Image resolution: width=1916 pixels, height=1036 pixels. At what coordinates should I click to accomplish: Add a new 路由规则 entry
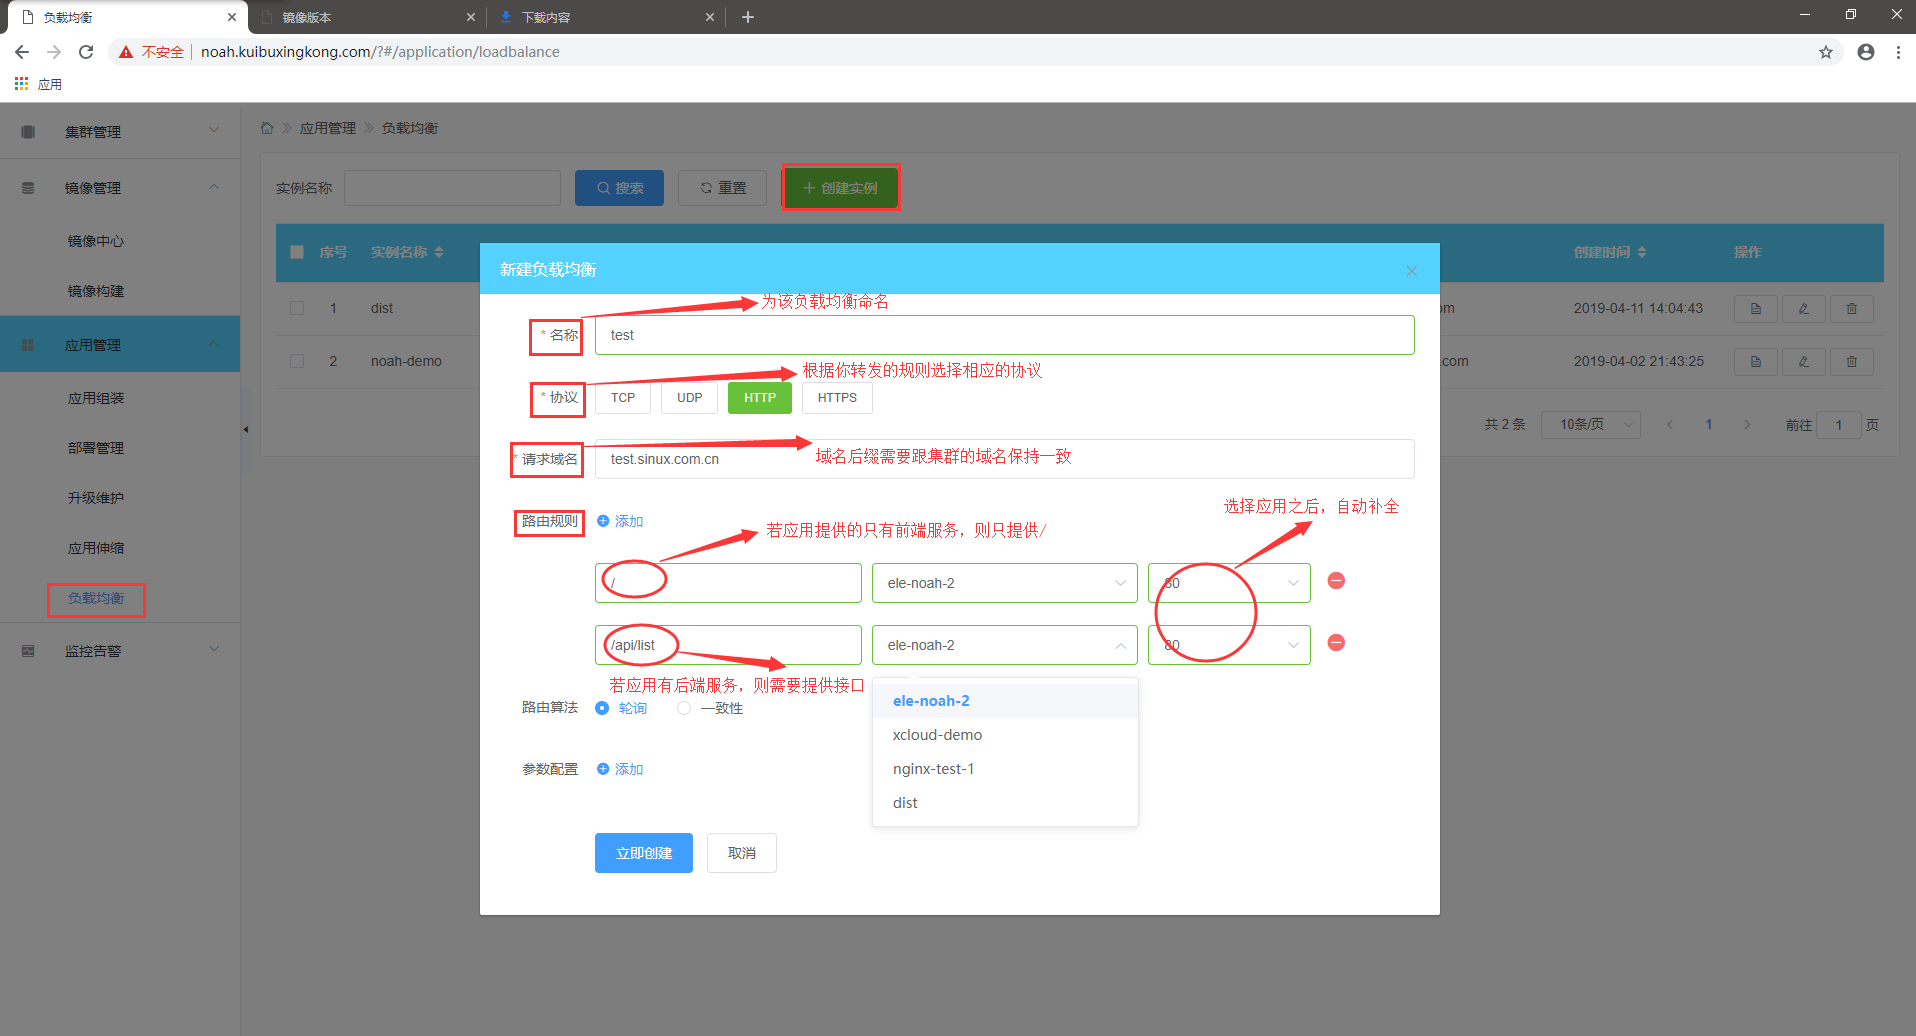620,521
